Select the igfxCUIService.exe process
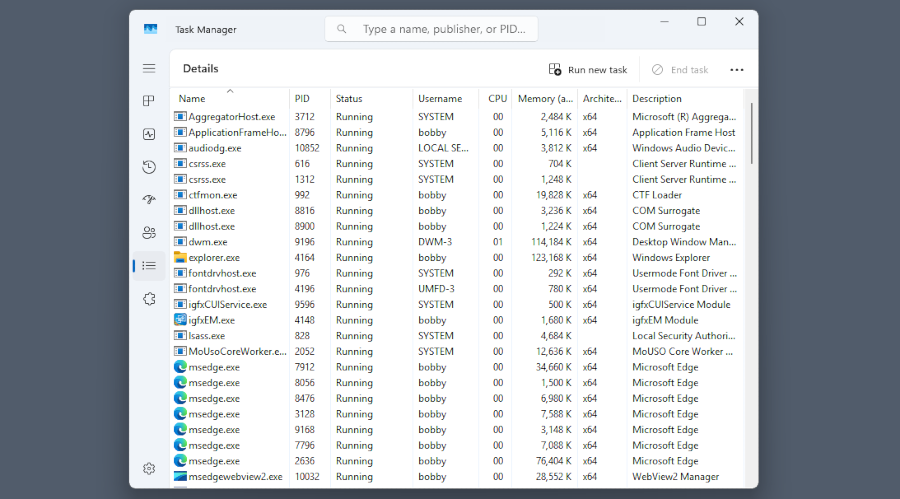 456,304
